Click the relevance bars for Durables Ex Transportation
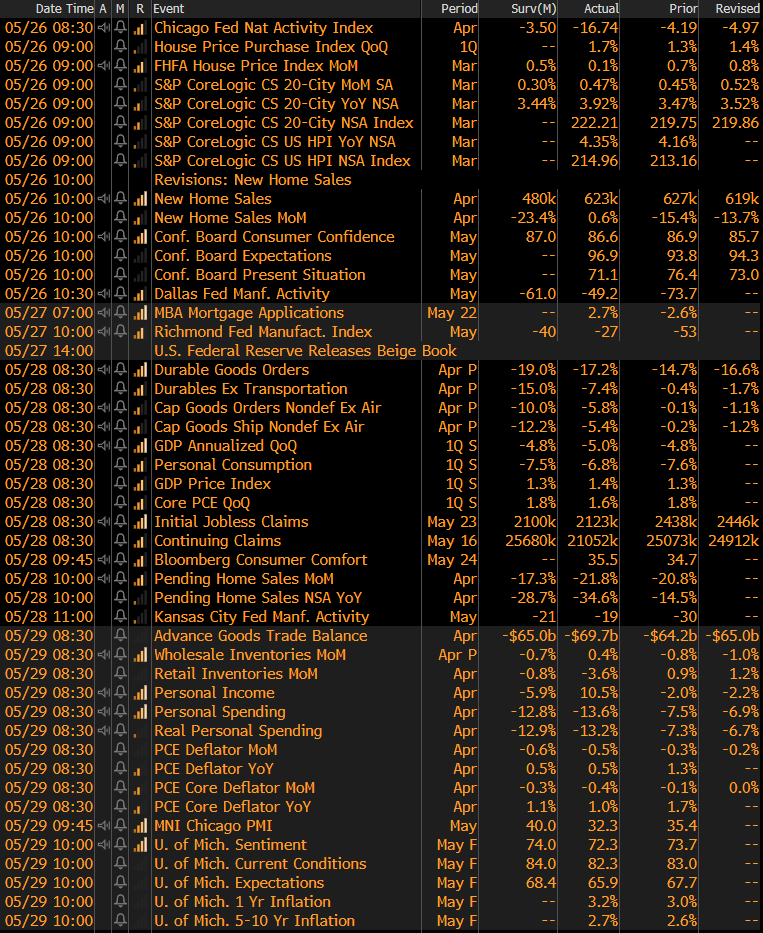Viewport: 763px width, 933px height. 140,389
